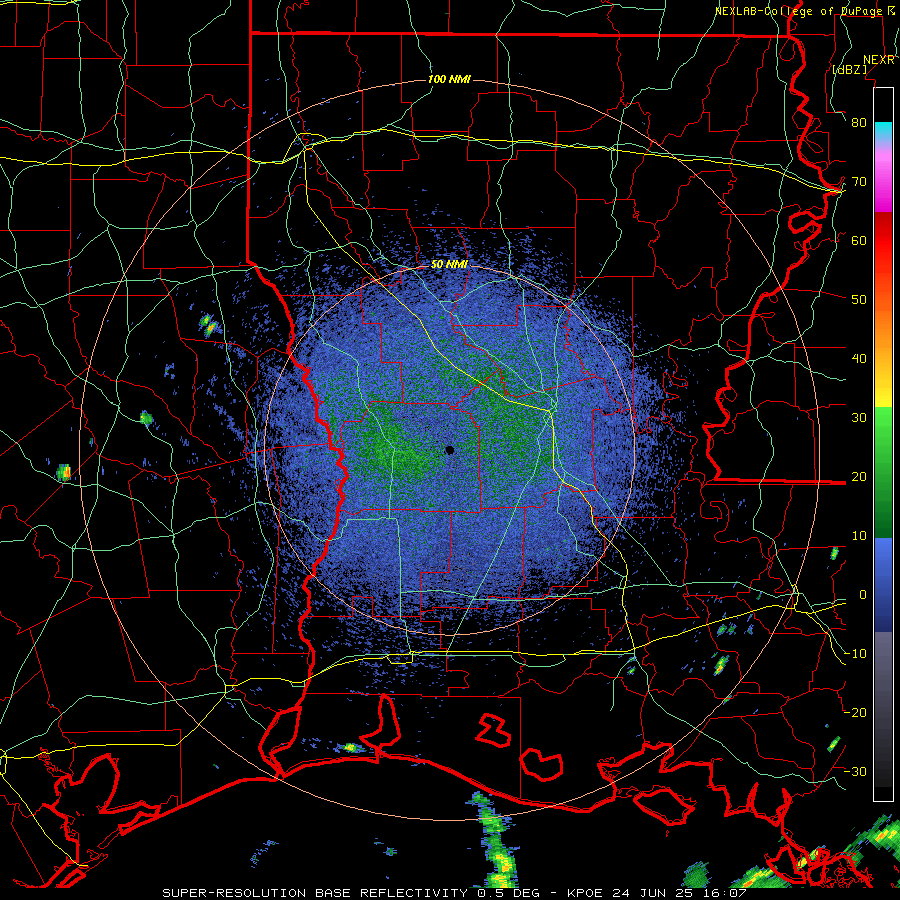Click the 40 value on the dBZ scale
900x900 pixels.
tap(859, 359)
